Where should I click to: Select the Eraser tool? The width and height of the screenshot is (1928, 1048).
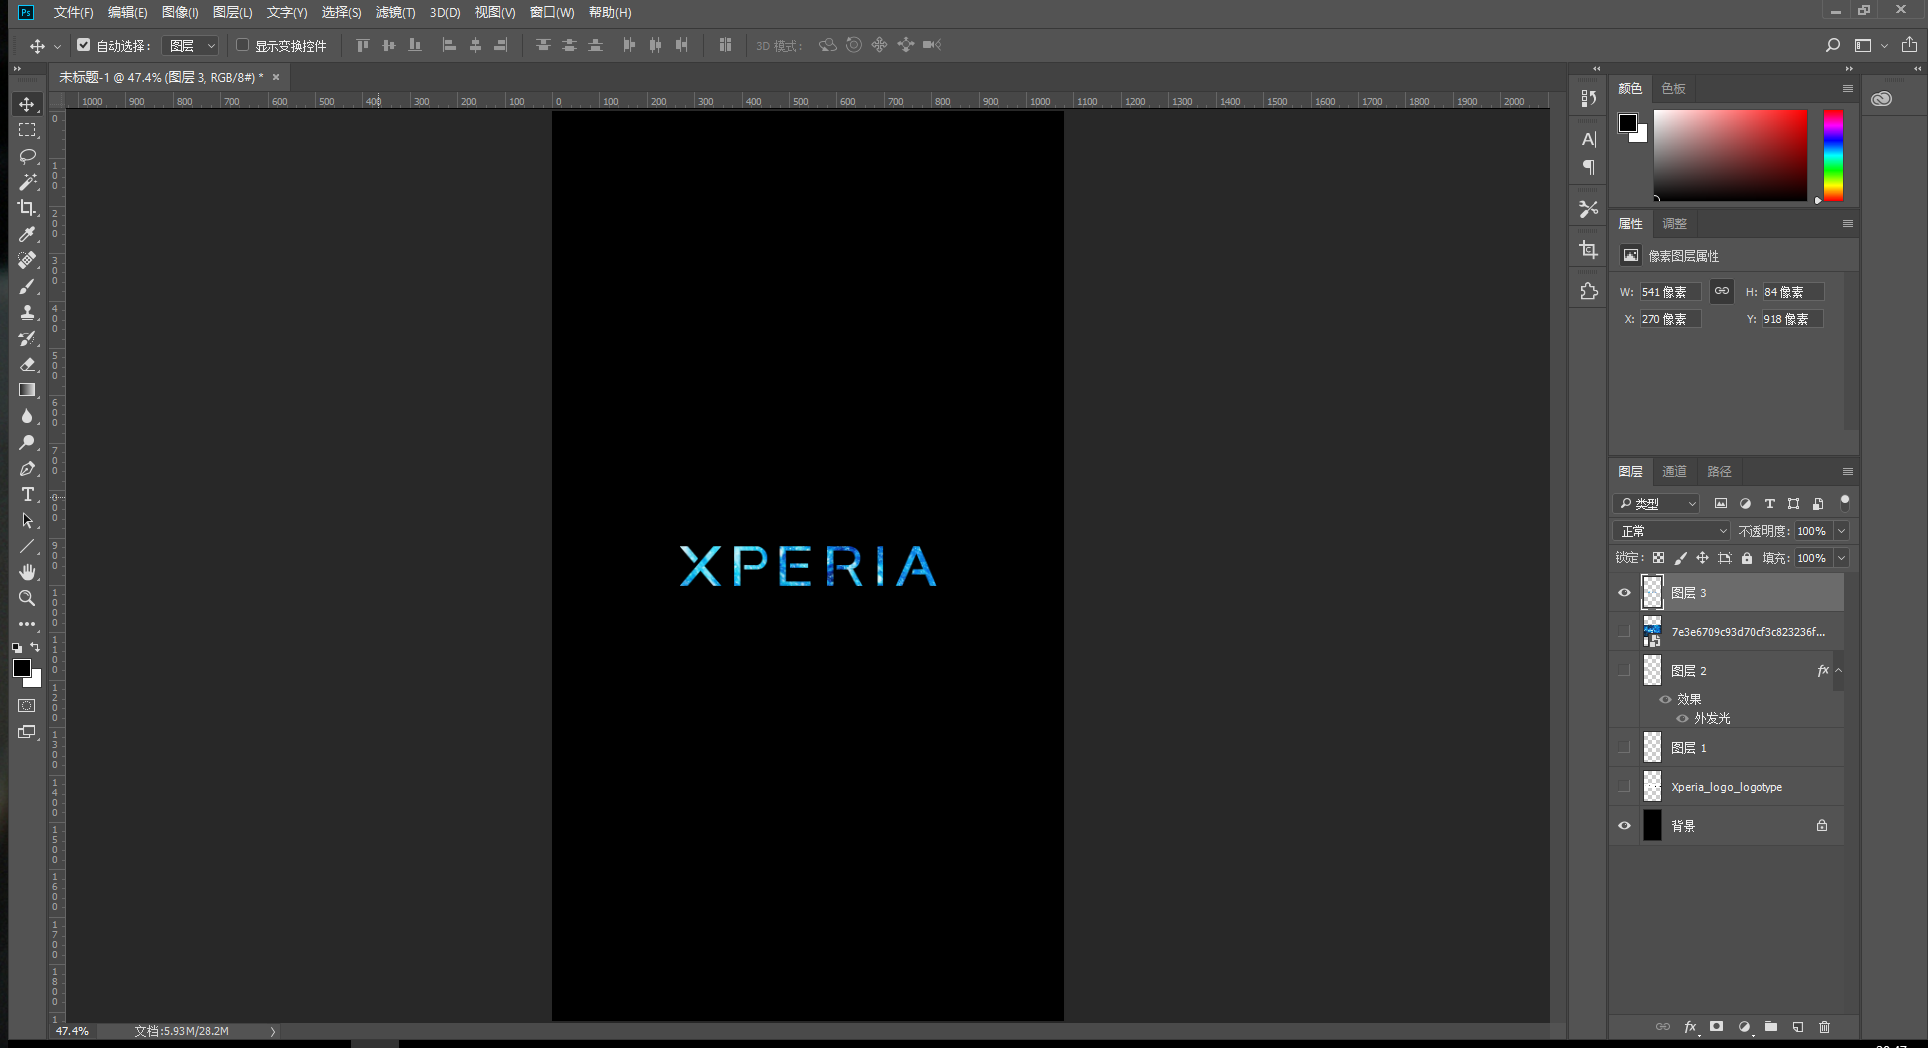point(27,364)
